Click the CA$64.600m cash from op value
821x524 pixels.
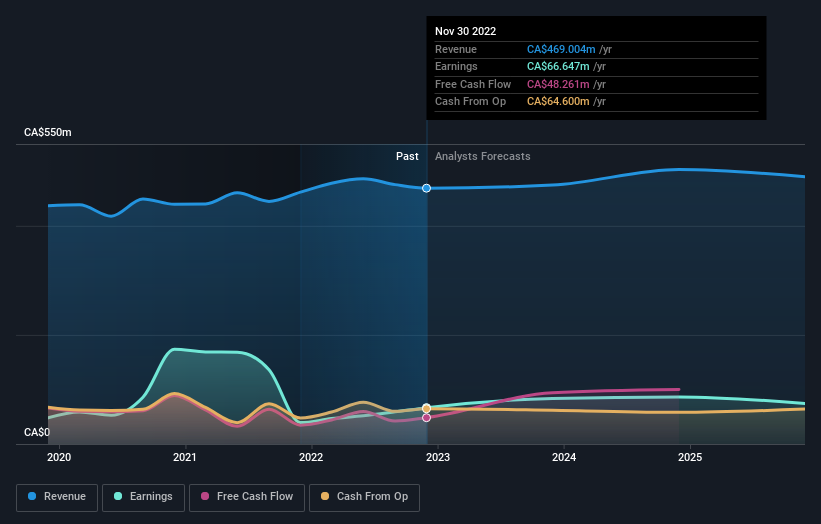pos(558,102)
